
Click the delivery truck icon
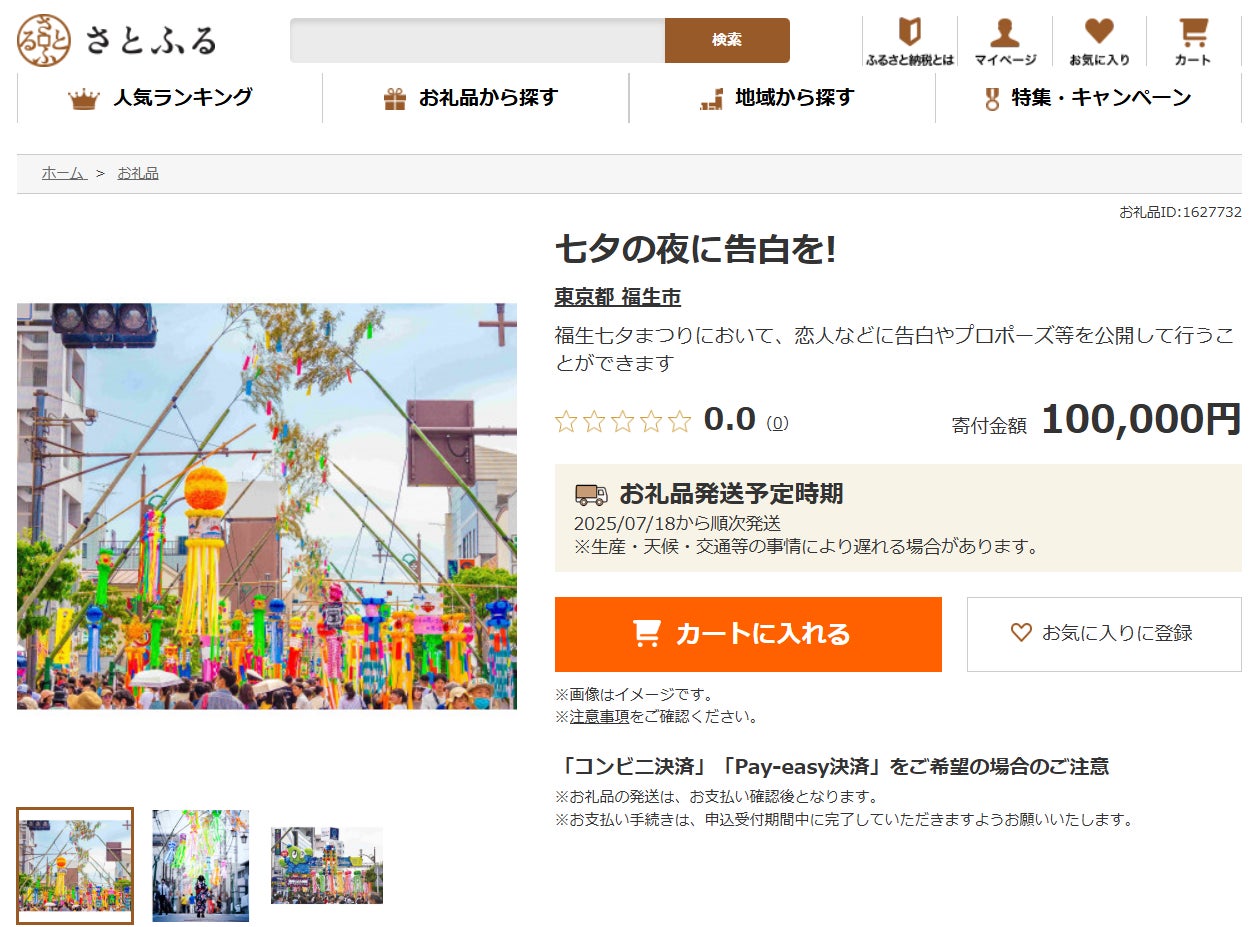click(591, 494)
